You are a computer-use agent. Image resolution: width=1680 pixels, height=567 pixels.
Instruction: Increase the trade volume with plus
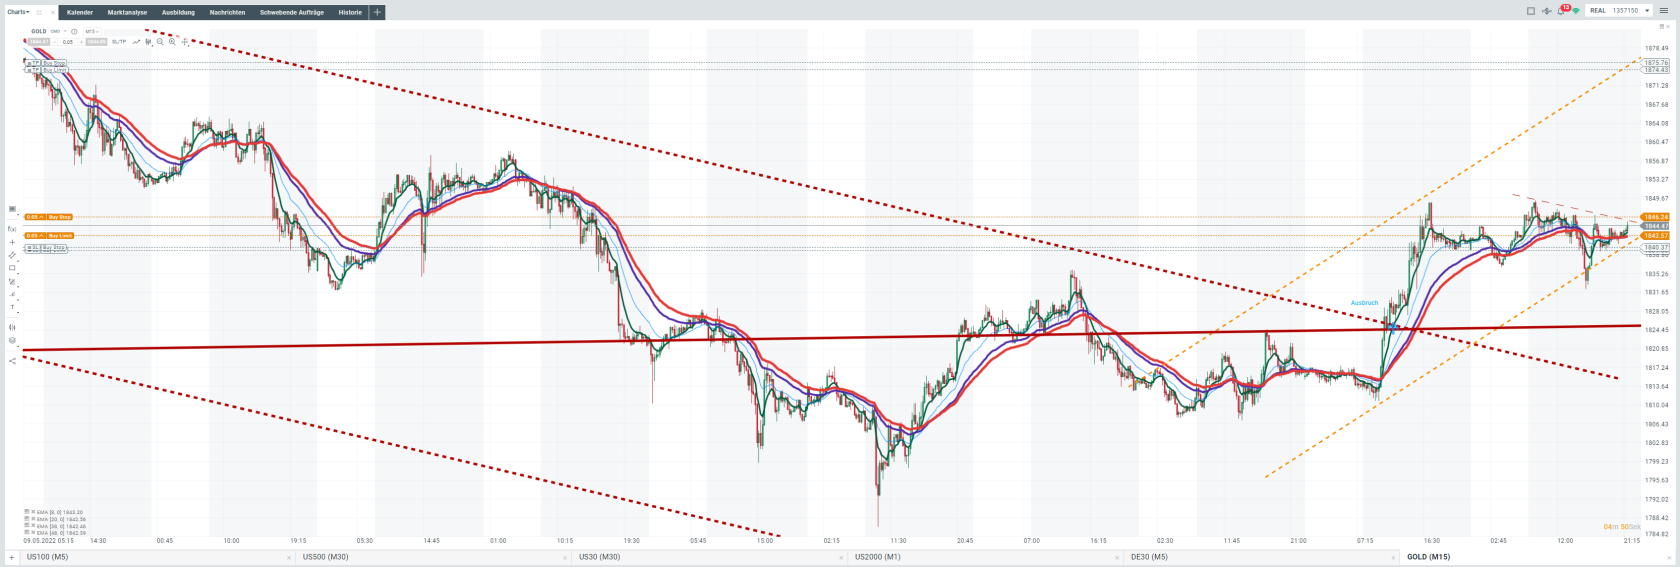click(81, 42)
